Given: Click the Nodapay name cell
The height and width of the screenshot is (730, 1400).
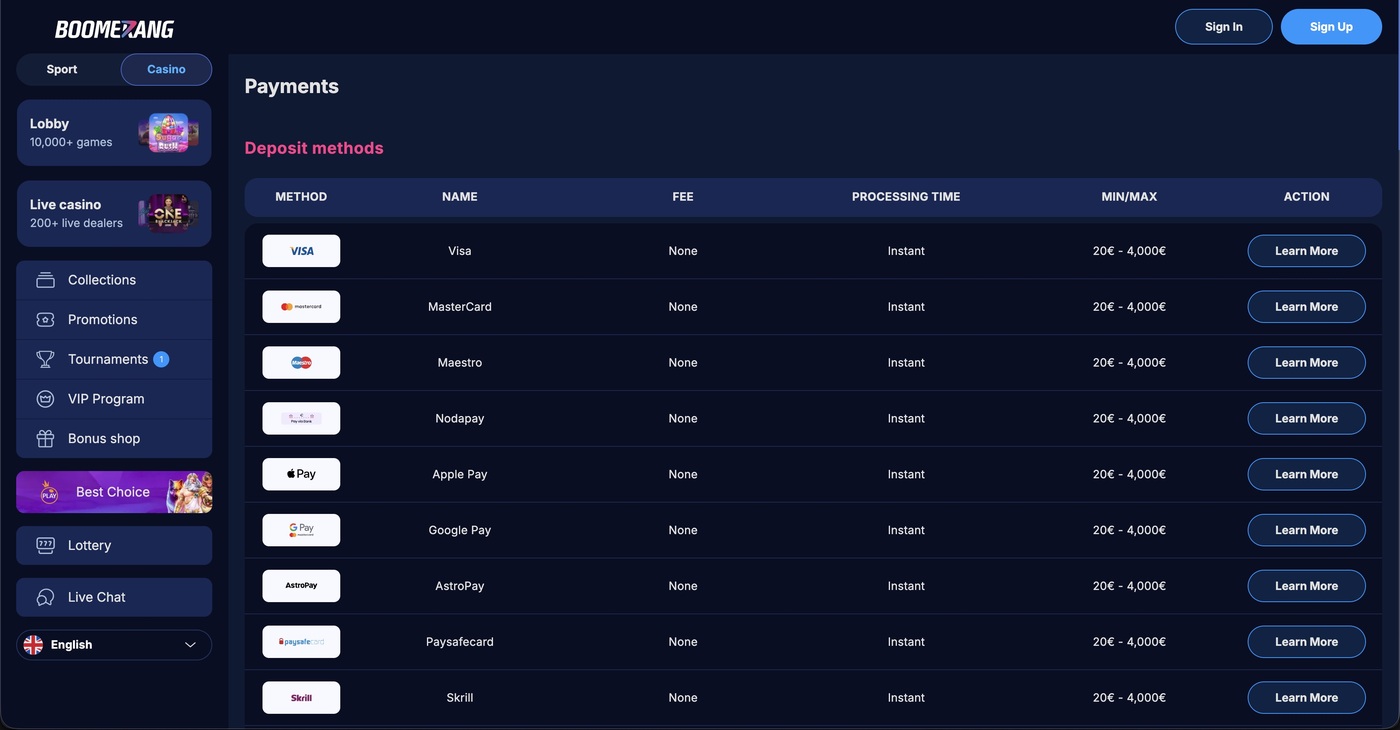Looking at the screenshot, I should click(x=460, y=419).
